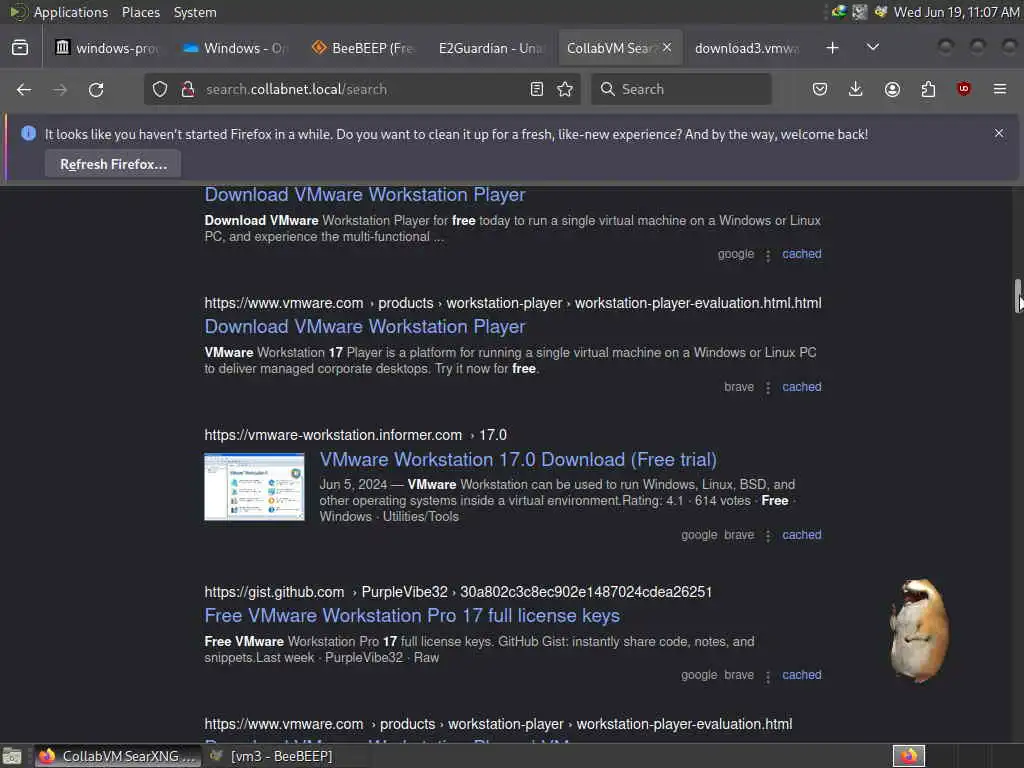The height and width of the screenshot is (768, 1024).
Task: Toggle reader view icon in address bar
Action: click(x=537, y=89)
